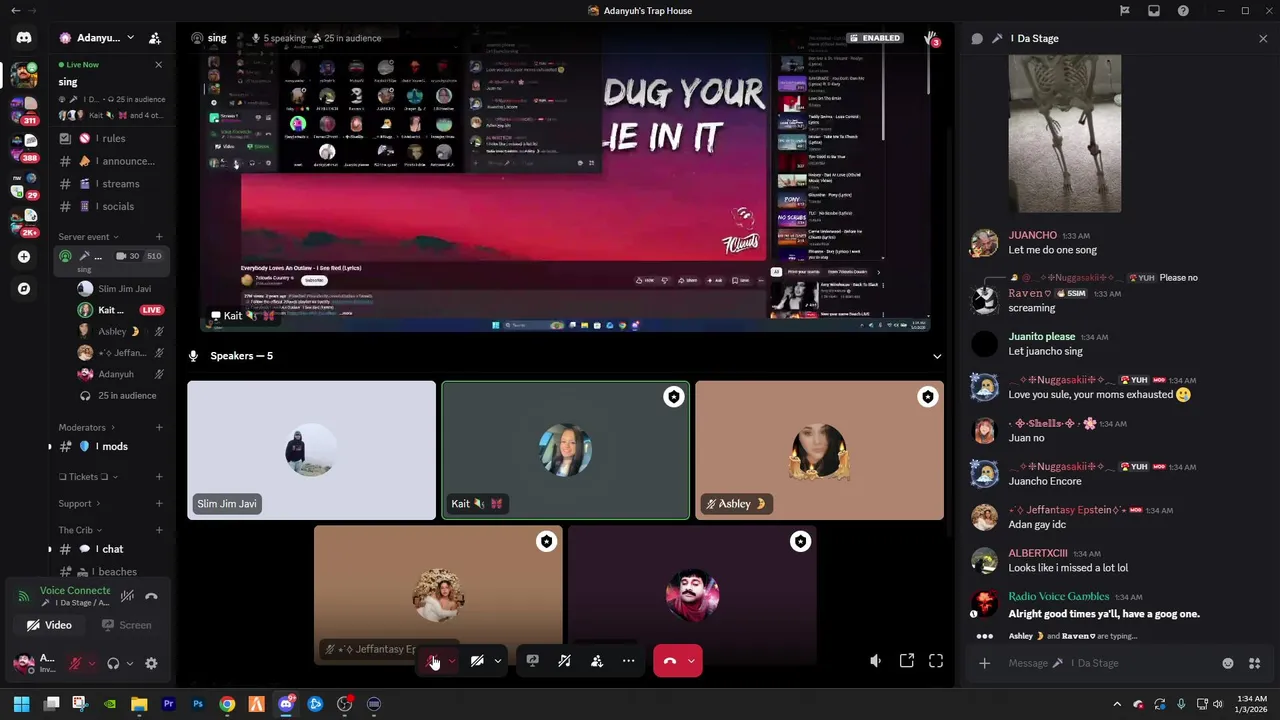Collapse the Server event category
1280x720 pixels.
[x=88, y=237]
